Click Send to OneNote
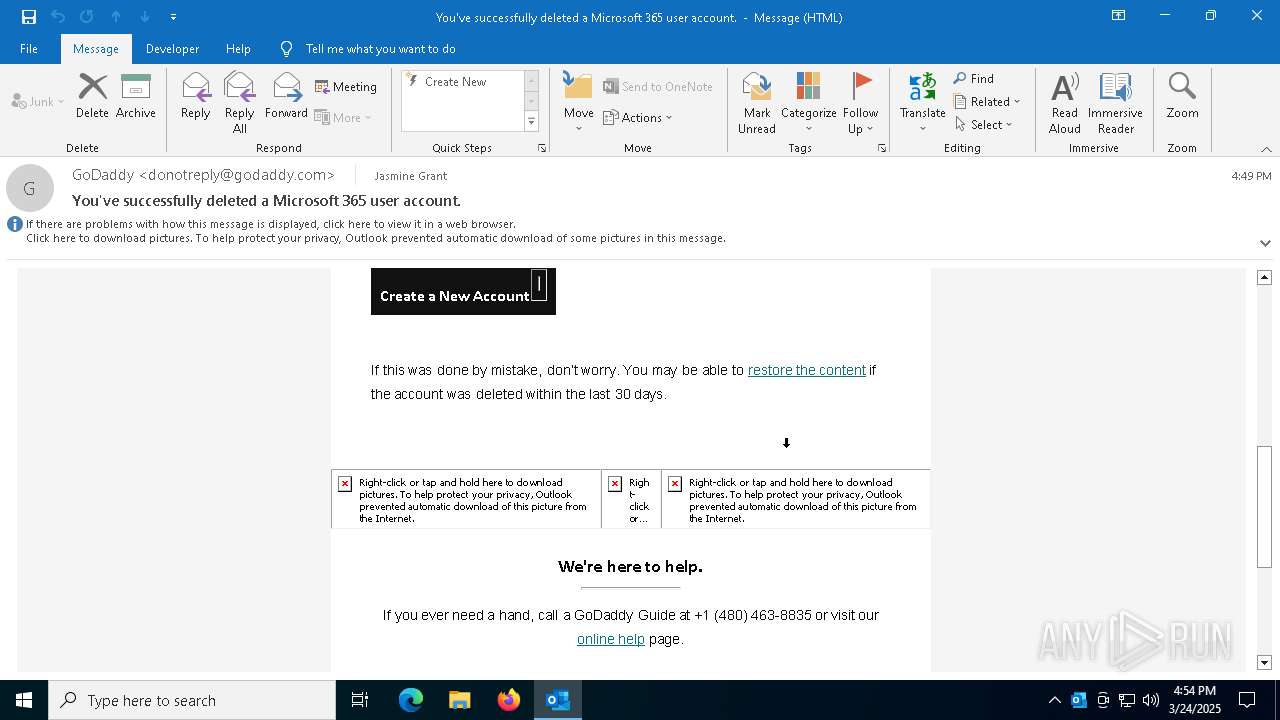1280x720 pixels. click(x=658, y=87)
